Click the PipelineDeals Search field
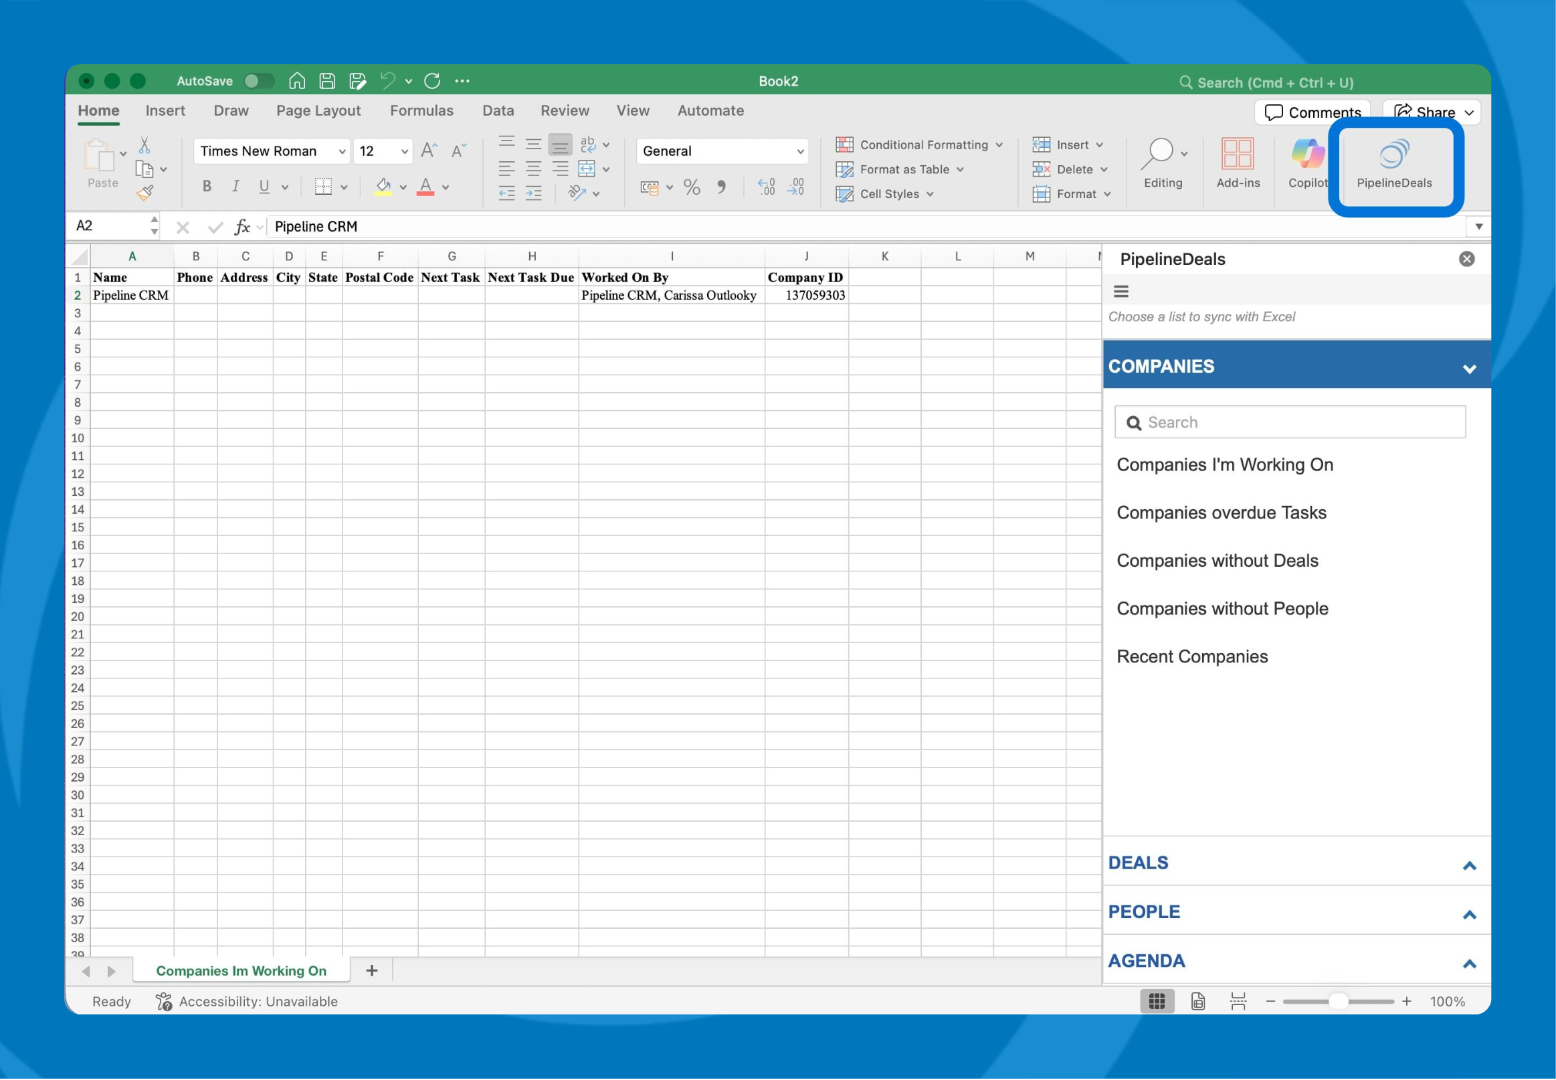The image size is (1556, 1080). tap(1290, 423)
